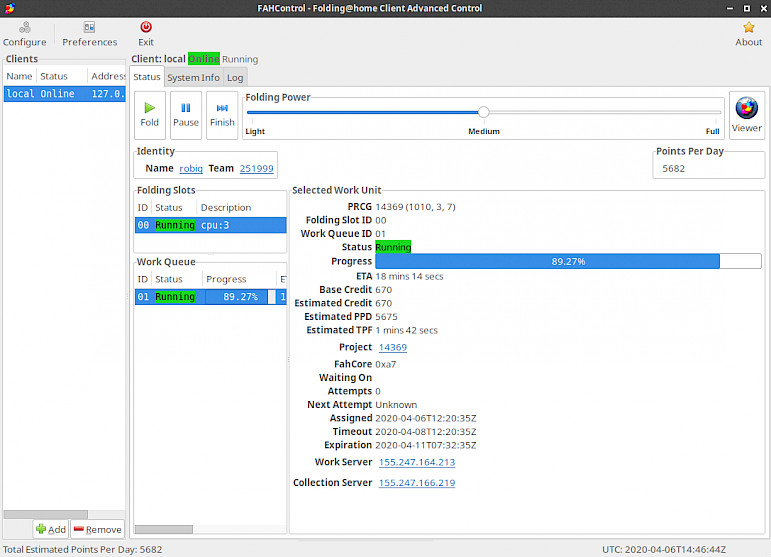Close the FAHControl window
771x557 pixels.
coord(763,8)
